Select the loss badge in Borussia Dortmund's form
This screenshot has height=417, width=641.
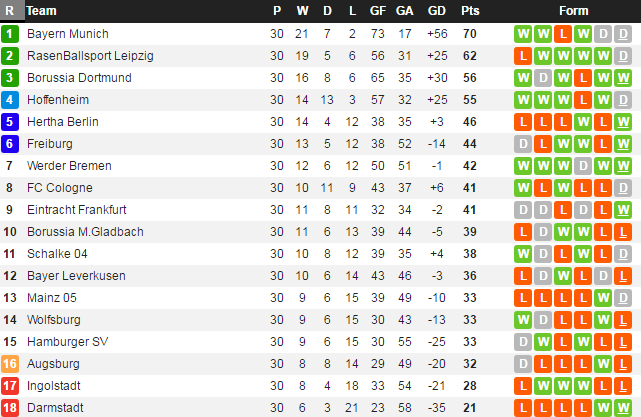[x=583, y=77]
